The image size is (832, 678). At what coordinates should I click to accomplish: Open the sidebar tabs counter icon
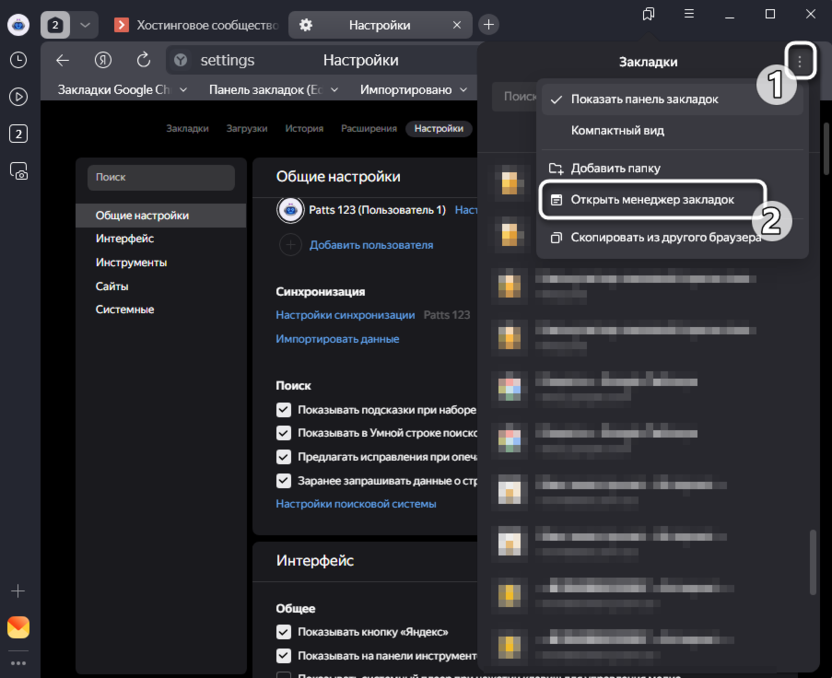pyautogui.click(x=19, y=134)
